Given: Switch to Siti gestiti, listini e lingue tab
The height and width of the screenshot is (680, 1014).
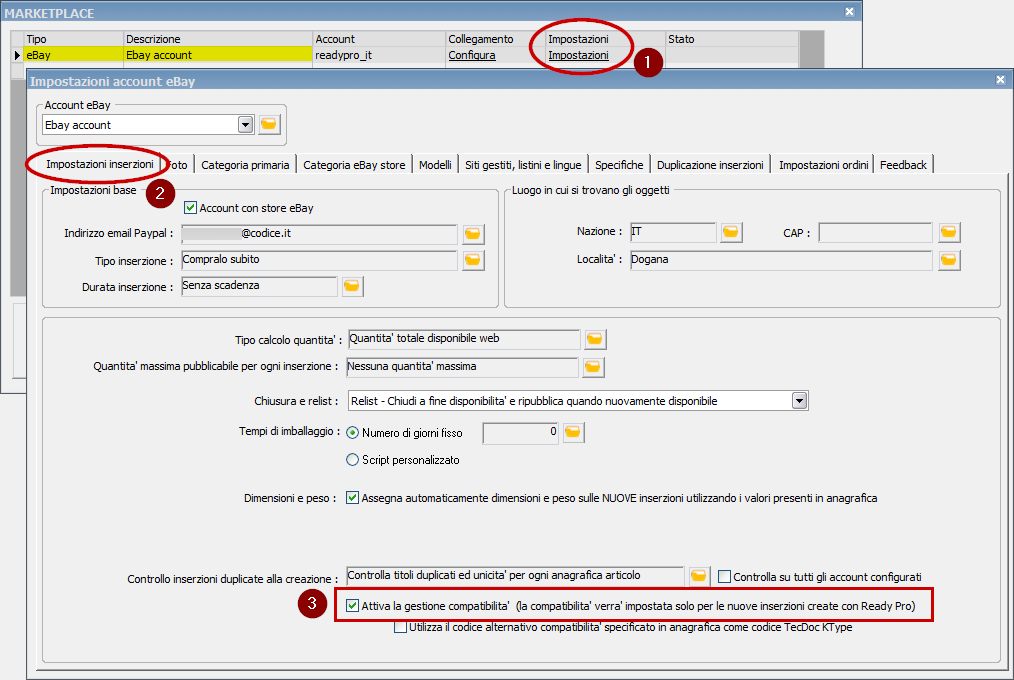Looking at the screenshot, I should [523, 165].
